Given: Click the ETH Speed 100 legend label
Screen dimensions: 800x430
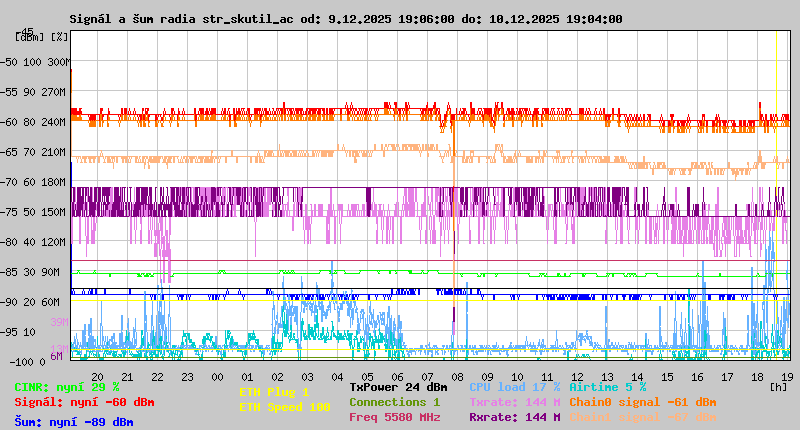Looking at the screenshot, I should pyautogui.click(x=284, y=407).
